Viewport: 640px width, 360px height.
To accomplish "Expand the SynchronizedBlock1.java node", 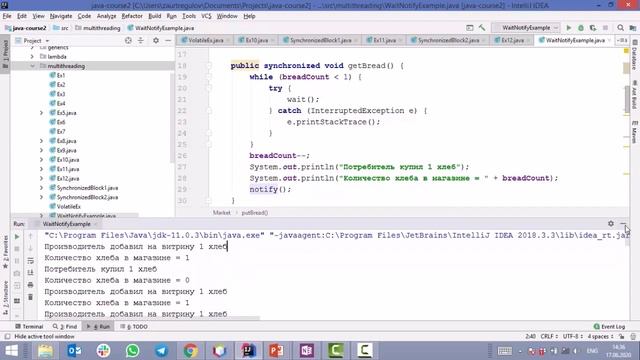I will tap(42, 188).
